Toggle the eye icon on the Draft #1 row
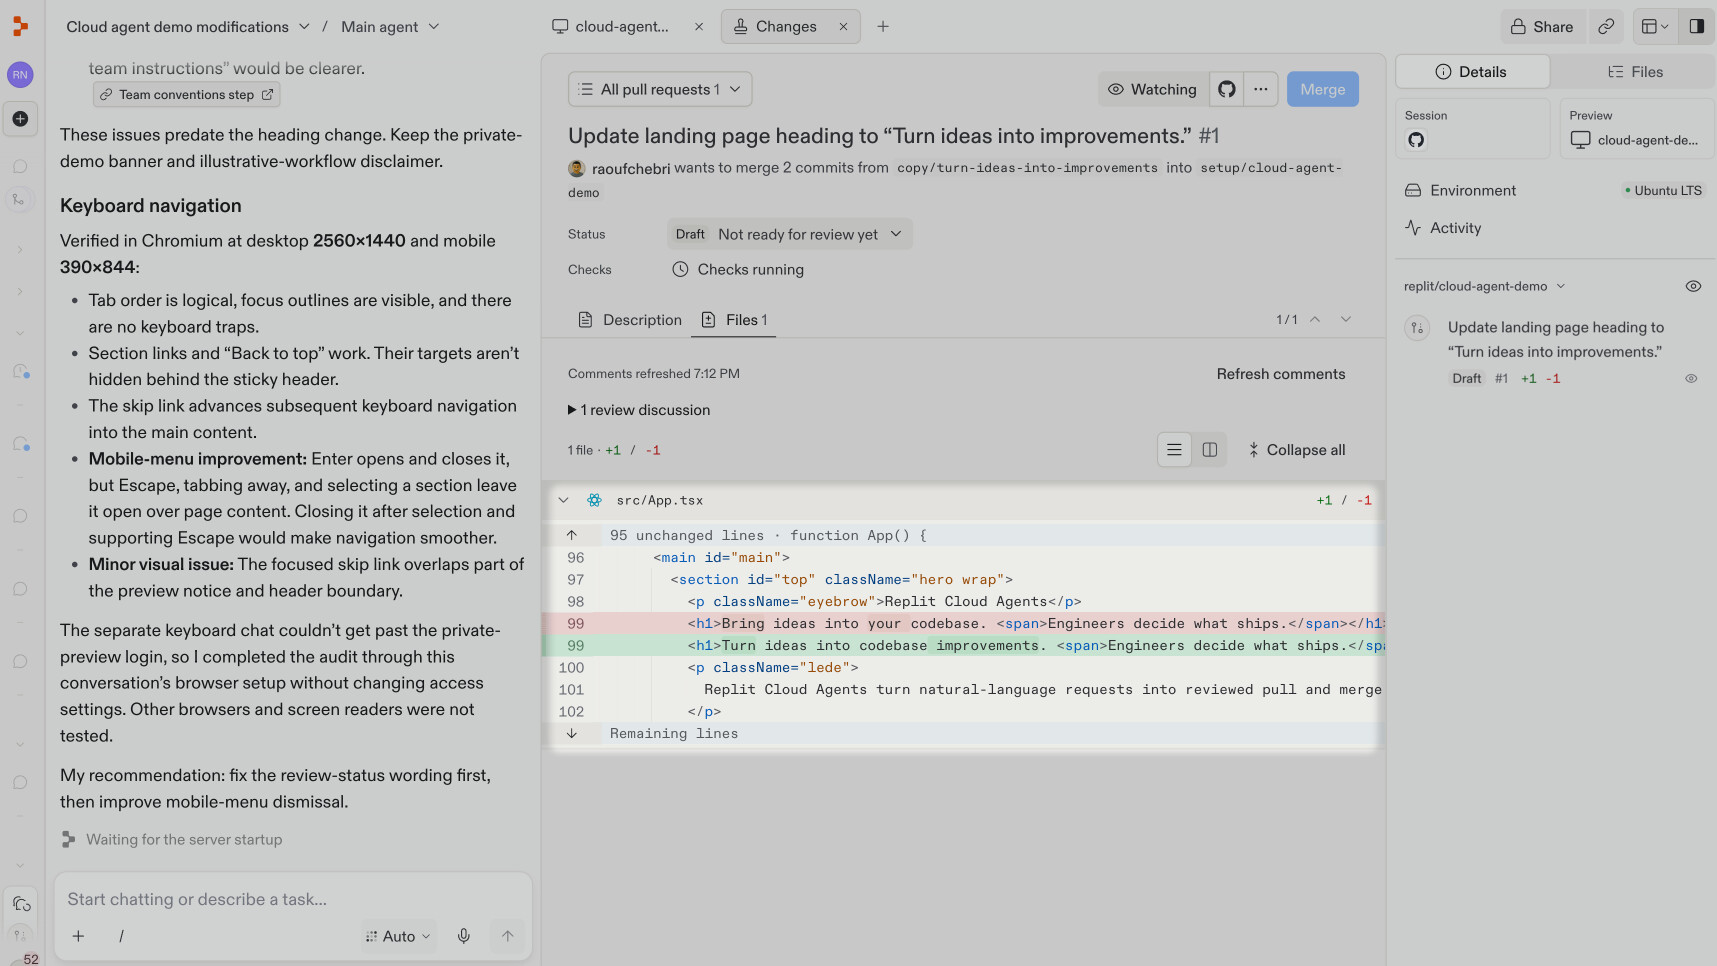This screenshot has height=966, width=1717. 1691,379
